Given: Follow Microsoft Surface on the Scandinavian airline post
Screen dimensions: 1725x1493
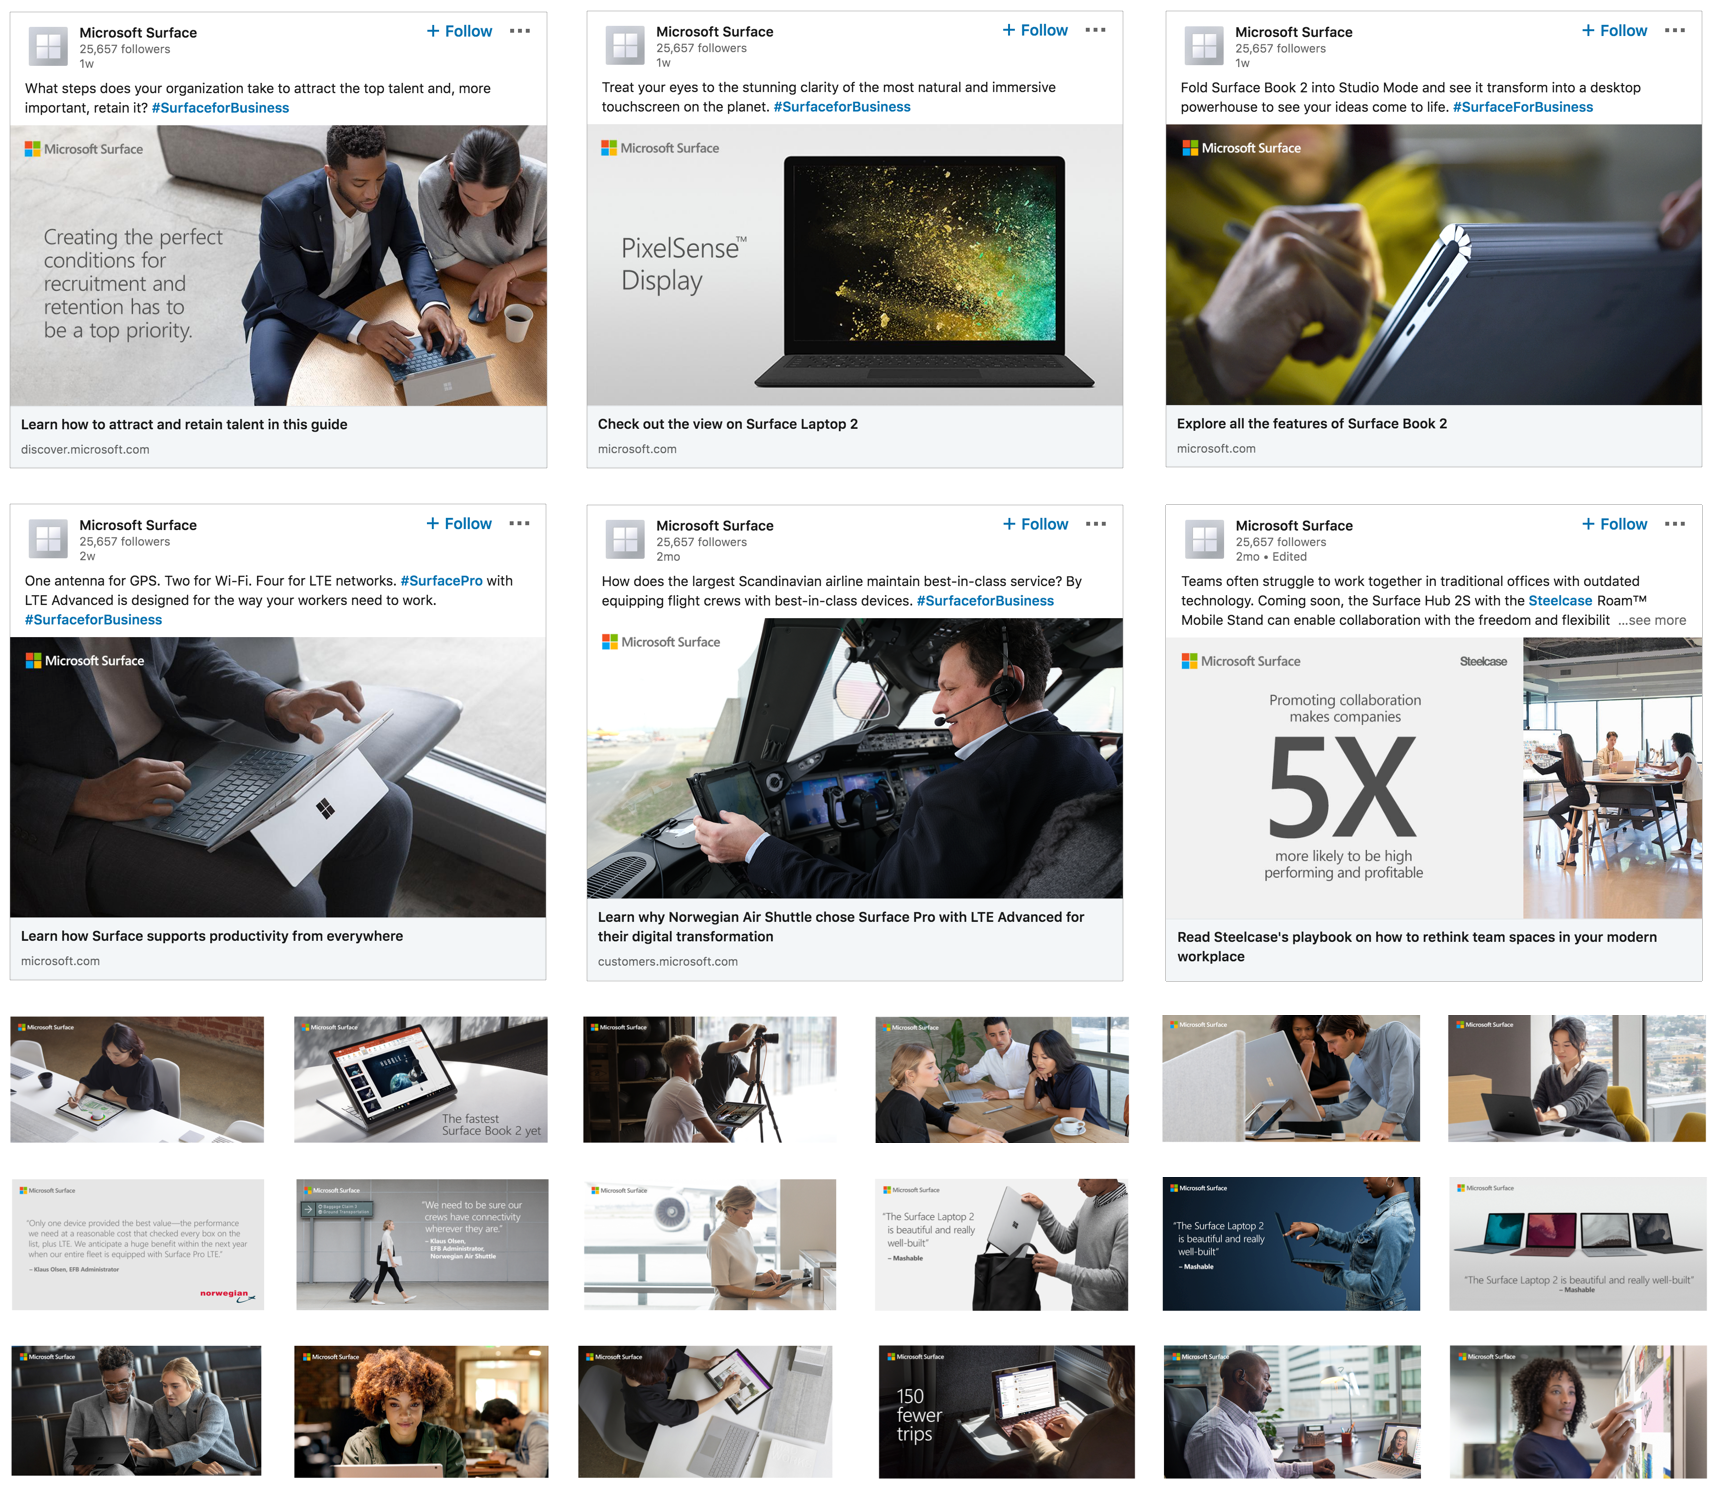Looking at the screenshot, I should pyautogui.click(x=1036, y=524).
